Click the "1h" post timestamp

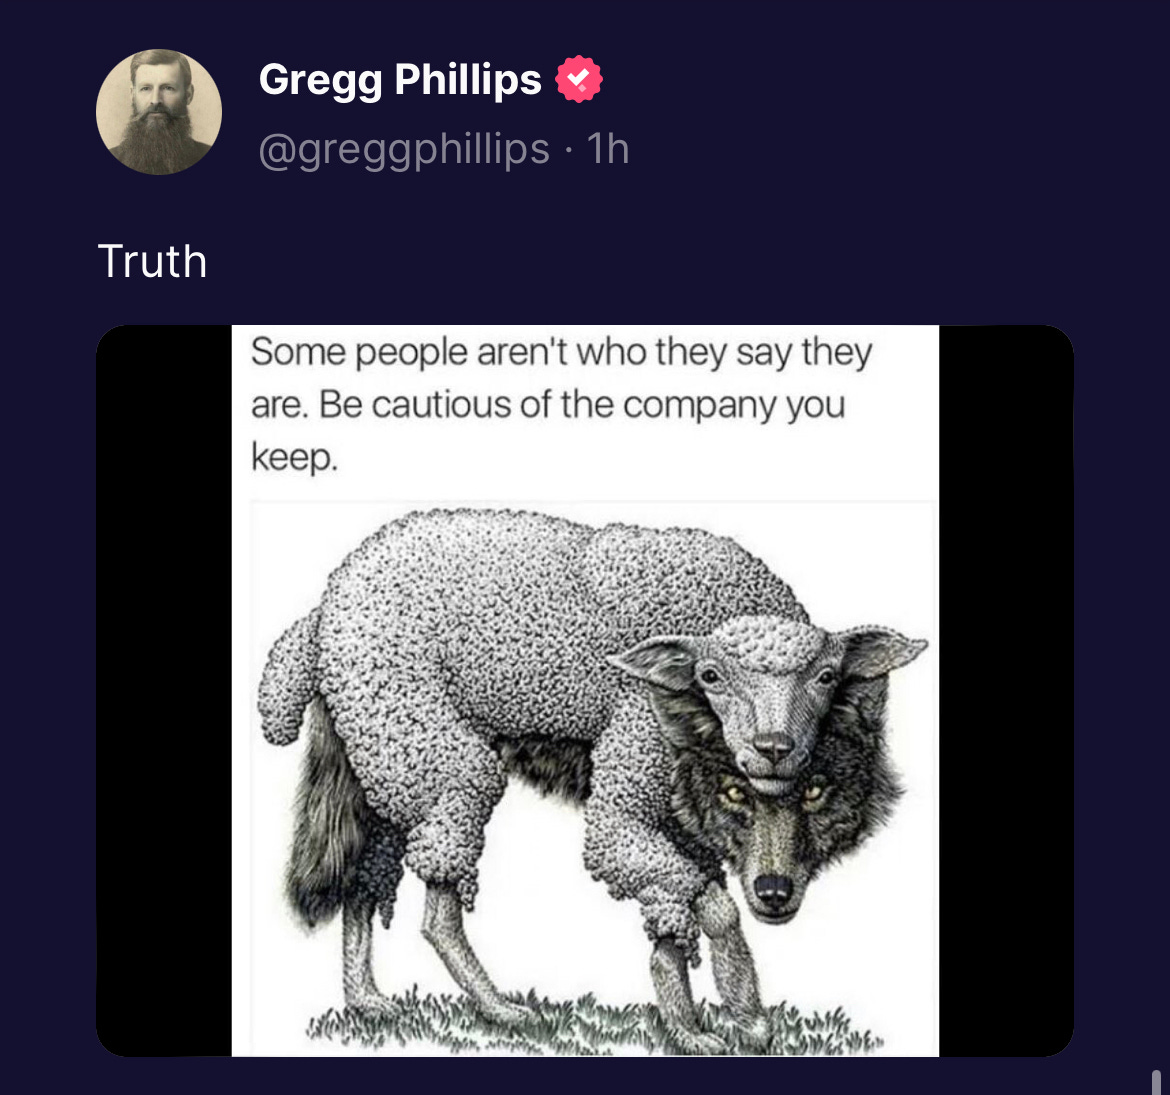pos(607,149)
